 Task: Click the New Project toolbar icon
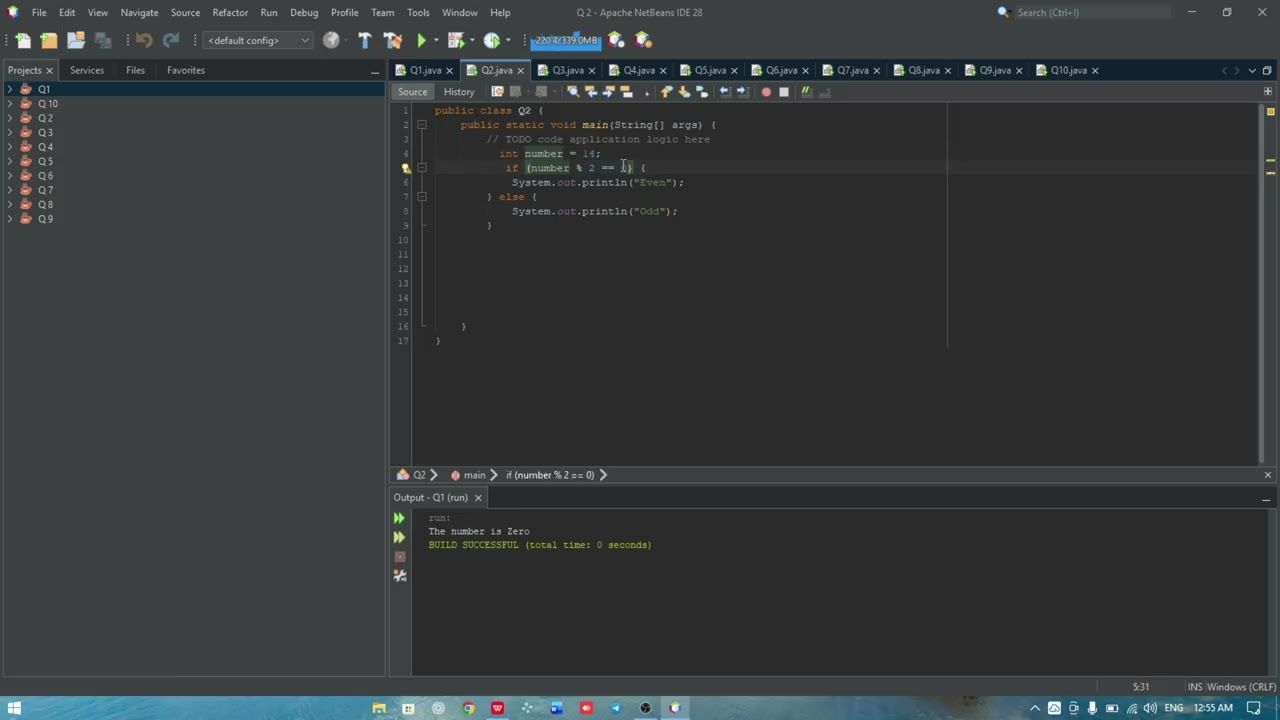49,40
